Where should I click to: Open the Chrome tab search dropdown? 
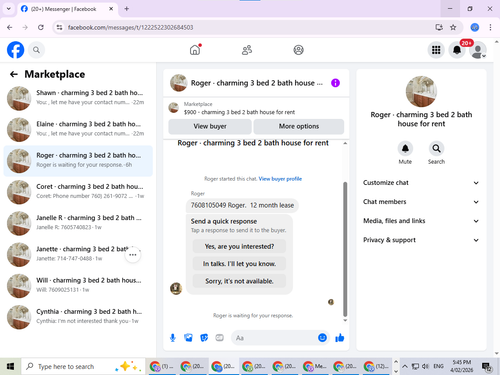point(9,9)
